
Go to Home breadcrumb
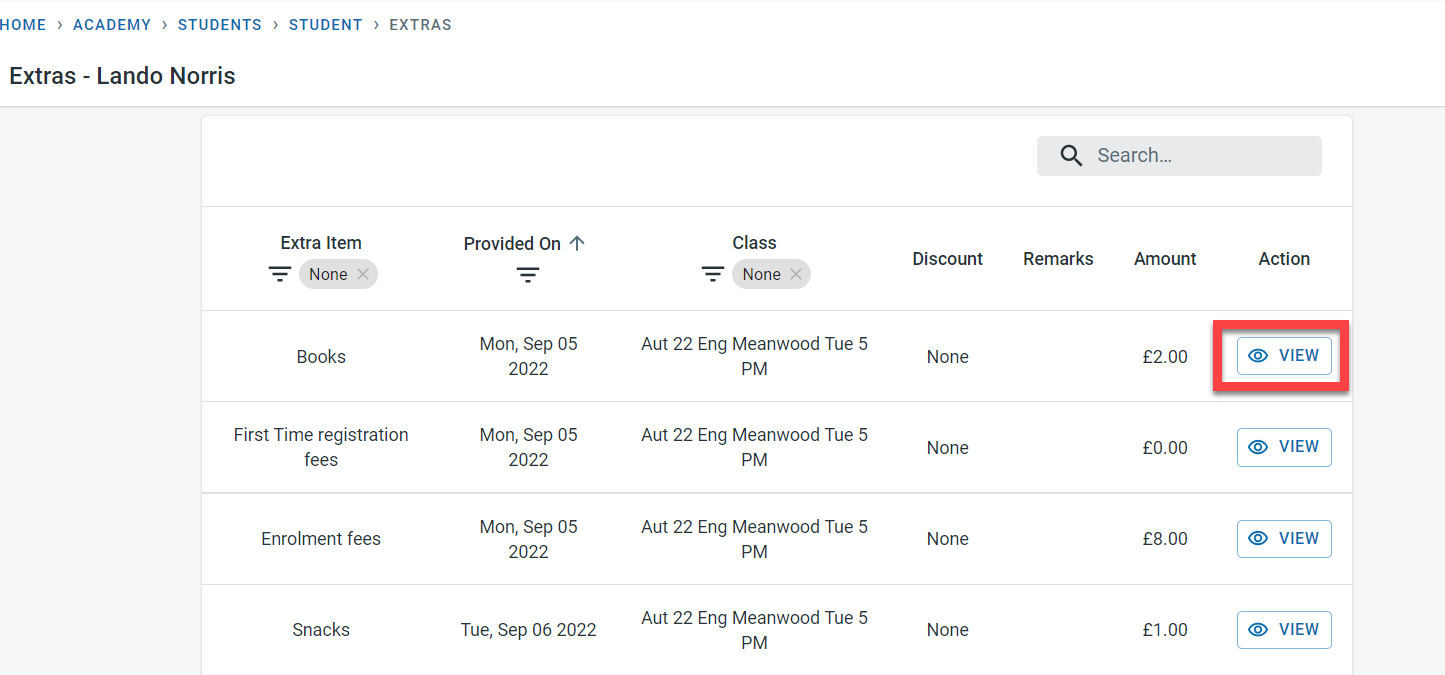pos(23,25)
